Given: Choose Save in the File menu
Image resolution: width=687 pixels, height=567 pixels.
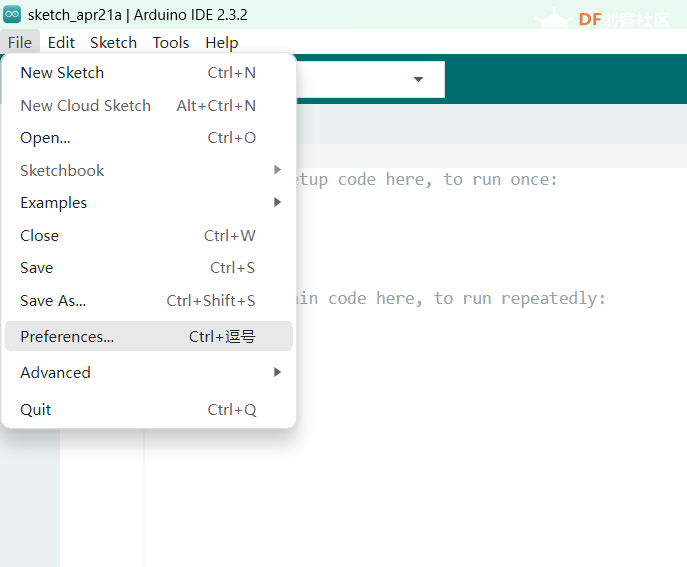Looking at the screenshot, I should click(149, 268).
